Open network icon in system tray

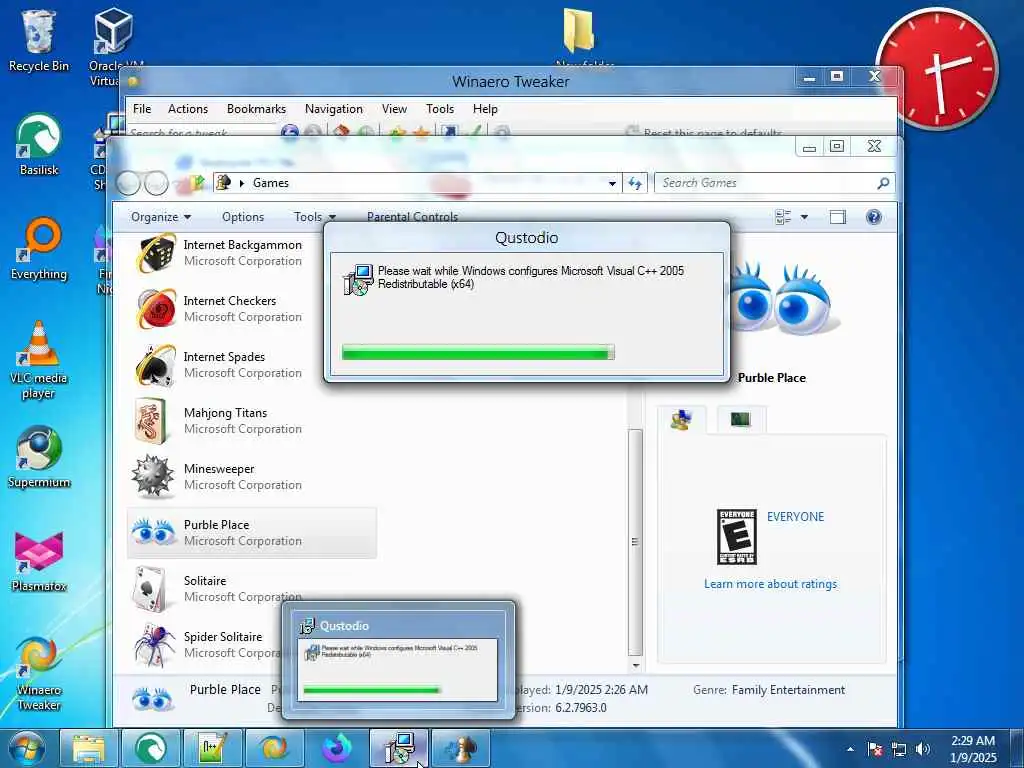(x=899, y=749)
